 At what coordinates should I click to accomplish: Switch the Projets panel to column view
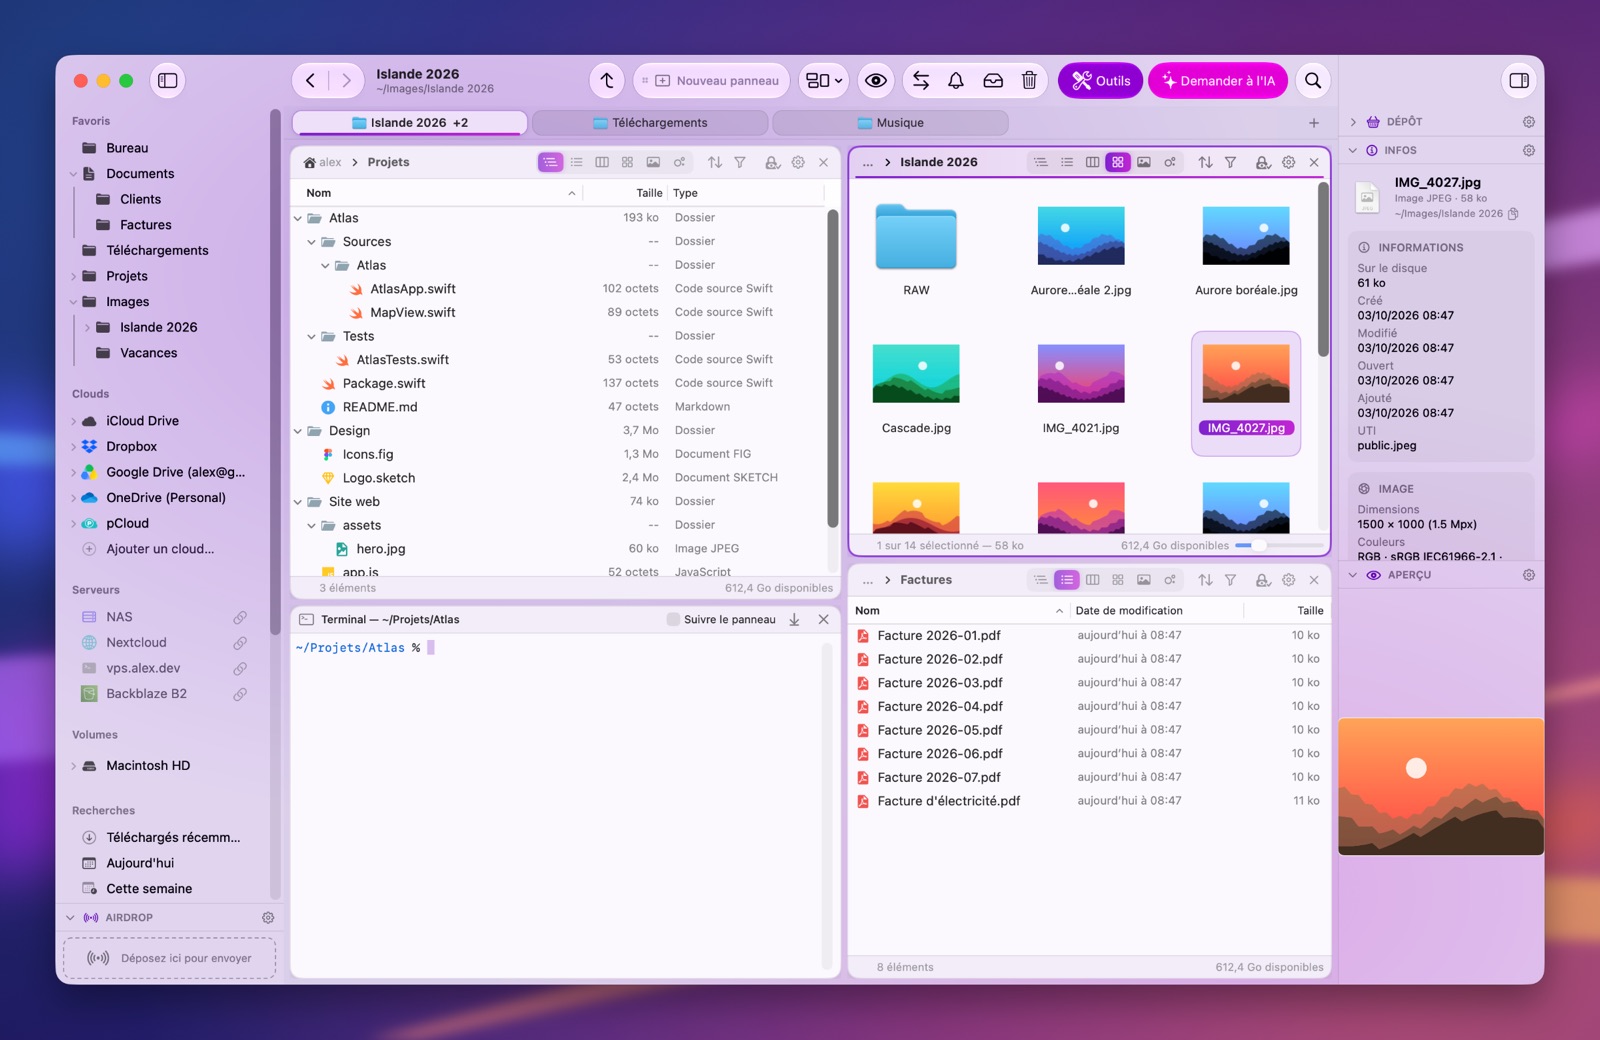(602, 162)
